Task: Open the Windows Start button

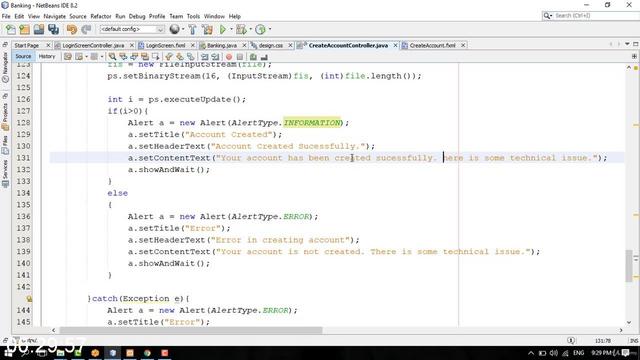Action: [8, 353]
